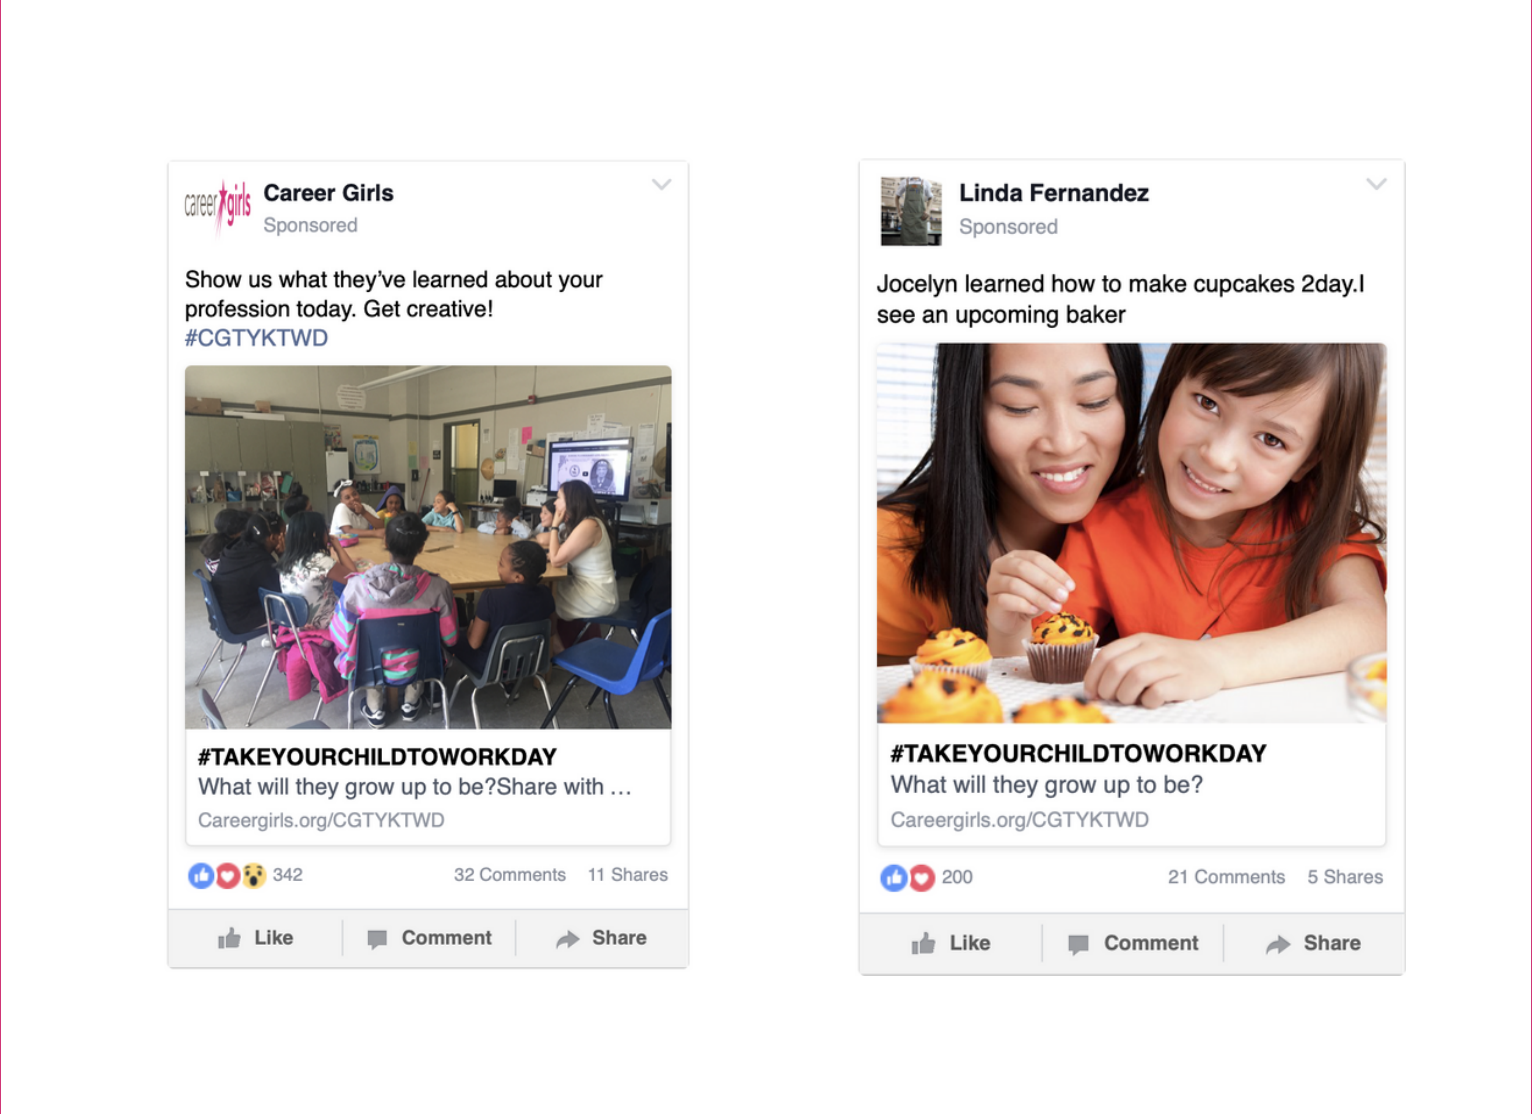Open Career Girls post options chevron
1532x1114 pixels.
pyautogui.click(x=661, y=185)
